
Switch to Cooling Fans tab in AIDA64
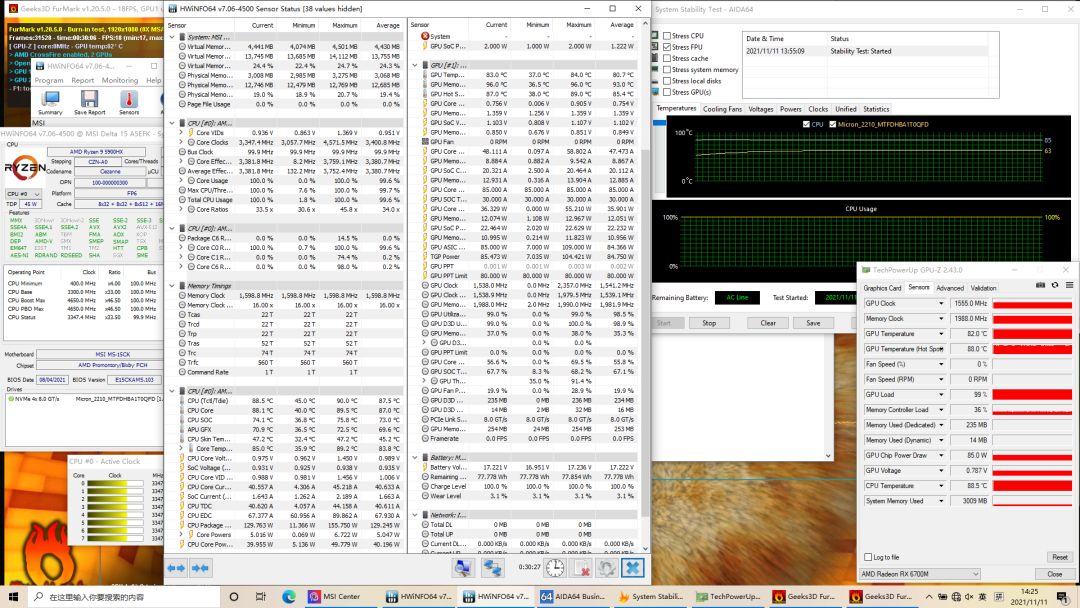723,109
